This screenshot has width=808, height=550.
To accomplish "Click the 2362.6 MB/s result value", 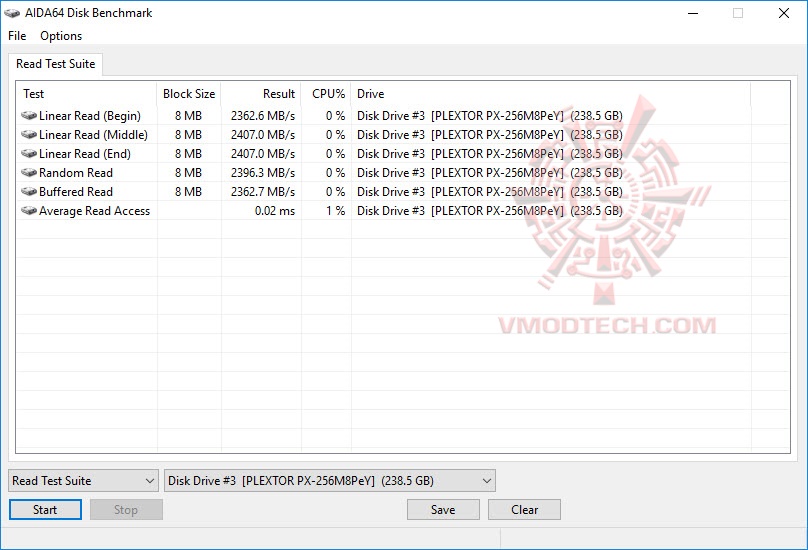I will point(263,116).
